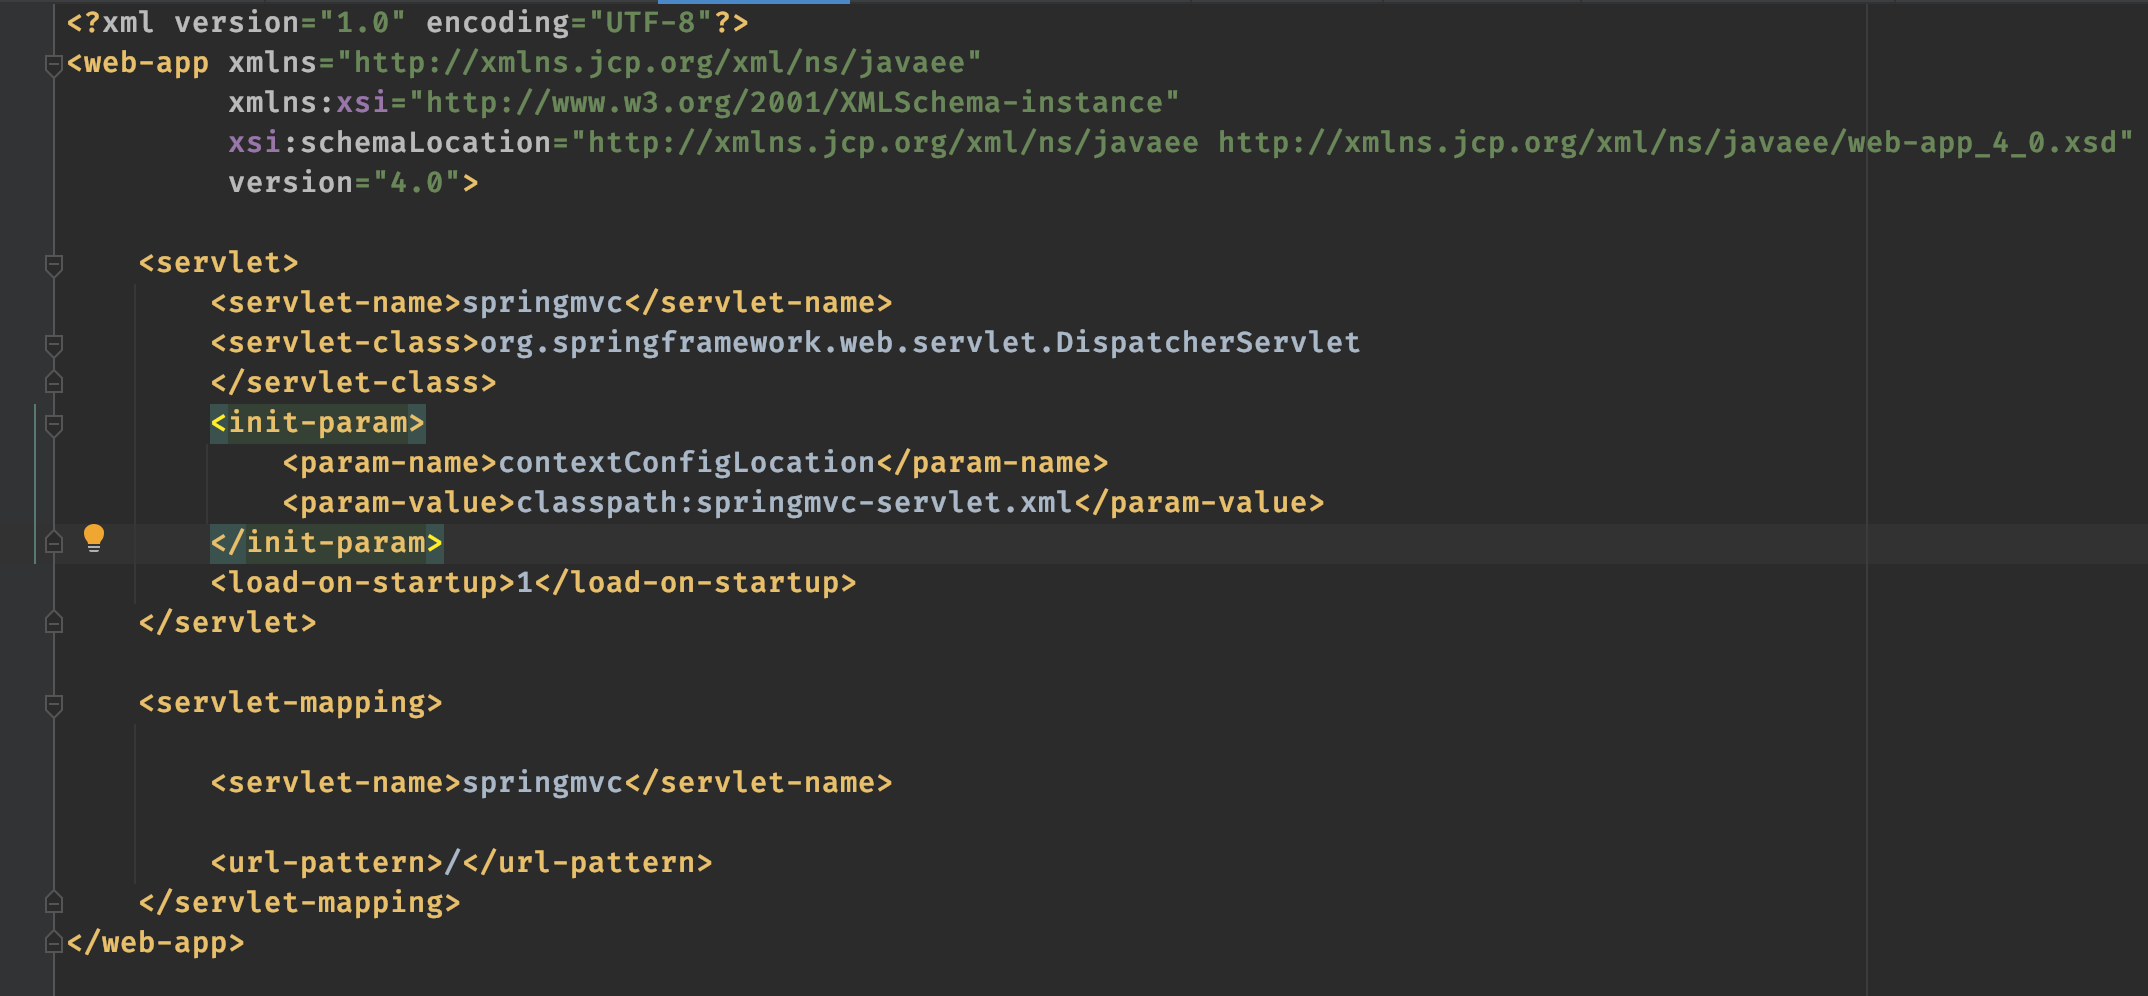The width and height of the screenshot is (2148, 996).
Task: Select the highlighted opening init-param tag
Action: tap(318, 422)
